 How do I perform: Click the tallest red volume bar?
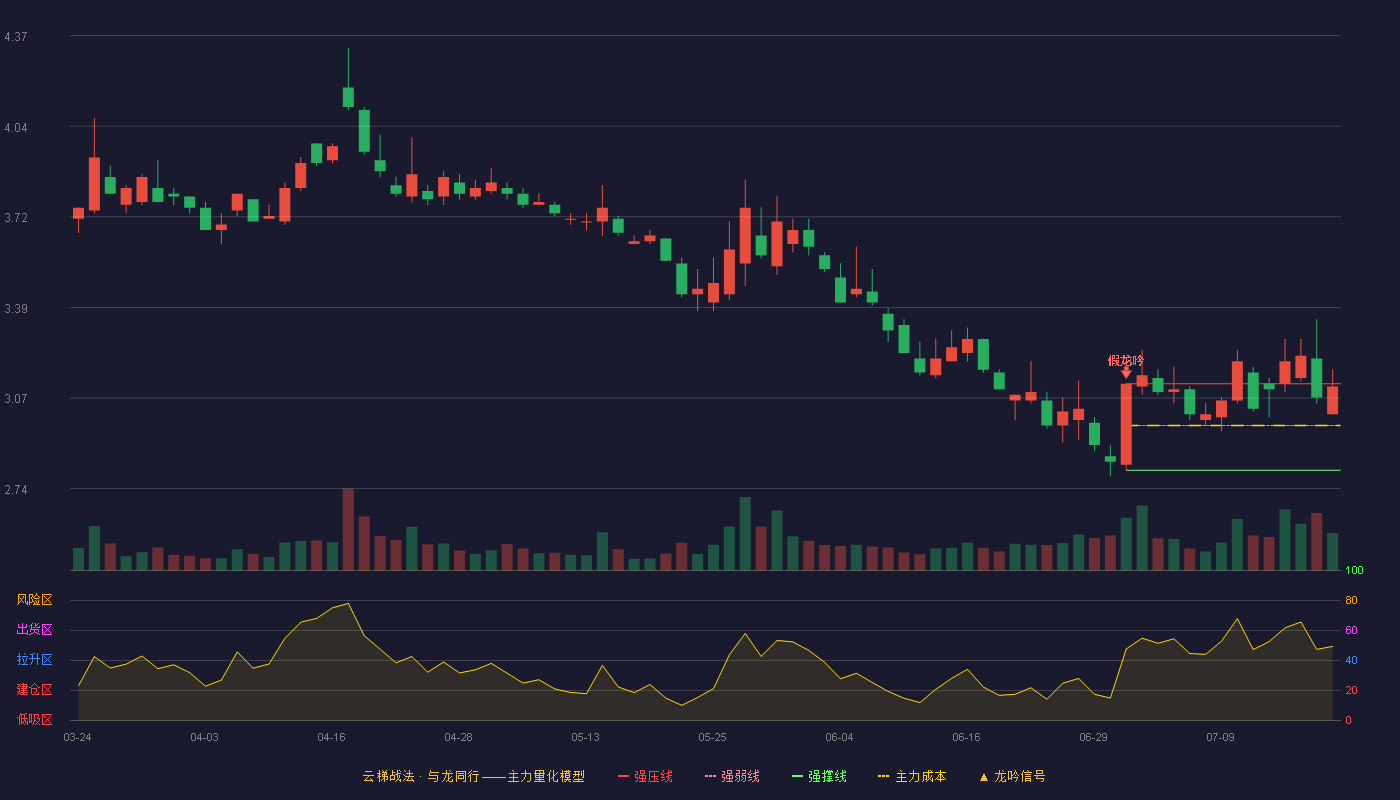tap(348, 529)
